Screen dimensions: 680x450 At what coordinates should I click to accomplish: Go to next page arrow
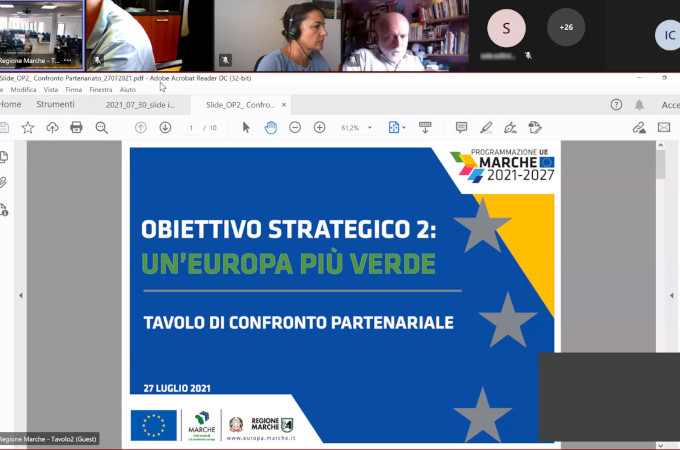coord(165,127)
